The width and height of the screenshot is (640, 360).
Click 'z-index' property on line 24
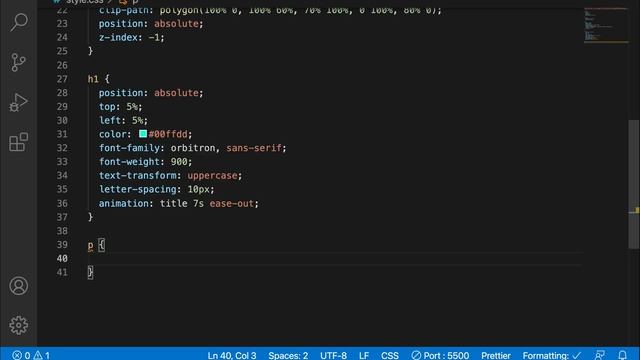click(x=118, y=38)
